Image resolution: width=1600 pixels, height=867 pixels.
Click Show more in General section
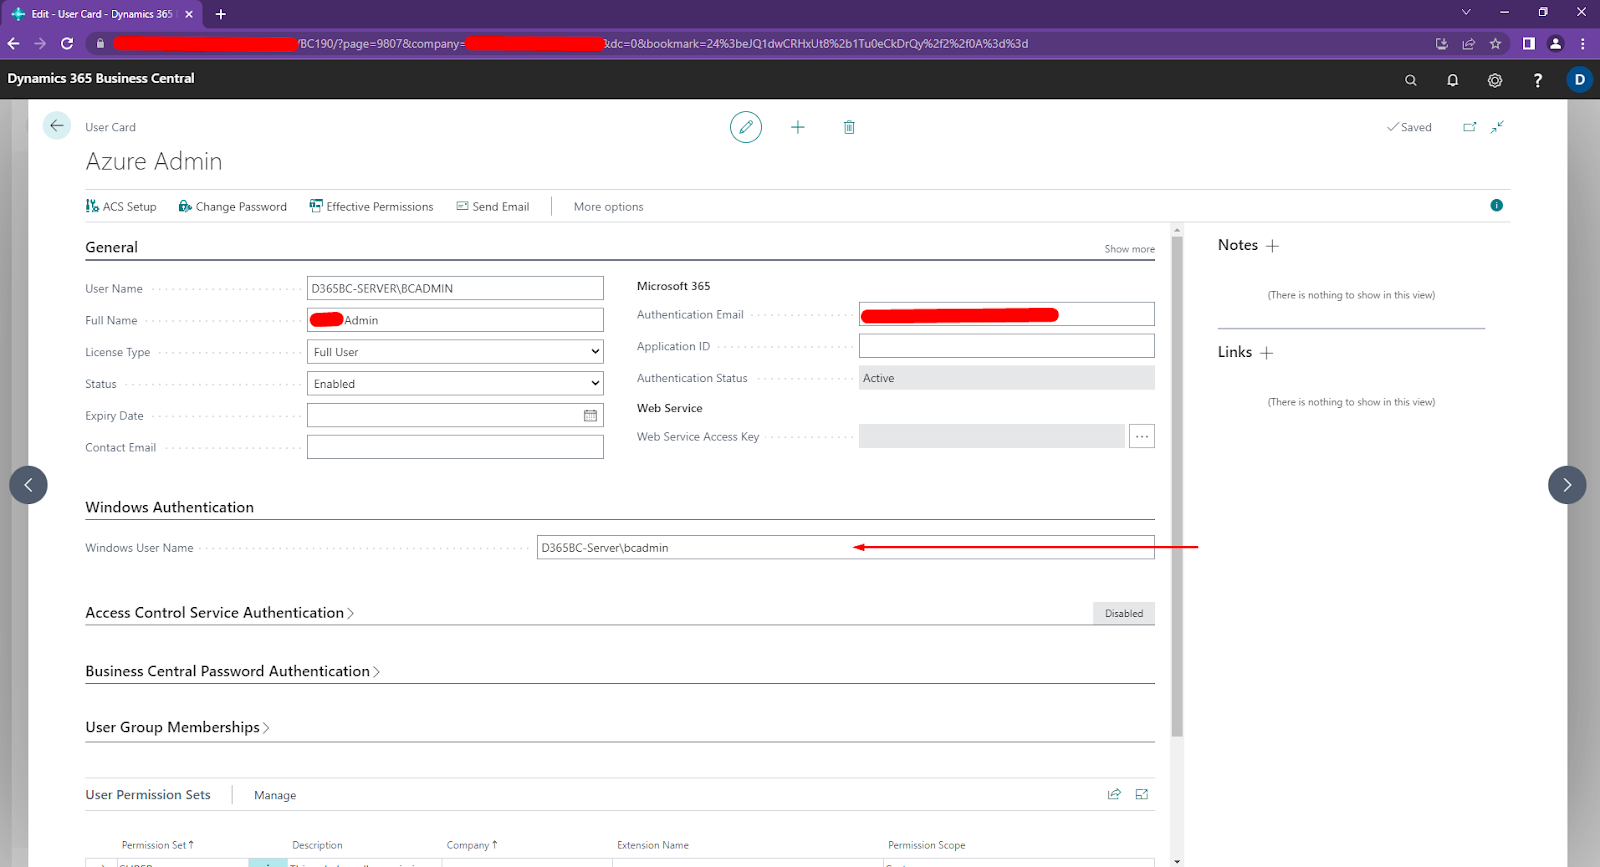point(1129,249)
